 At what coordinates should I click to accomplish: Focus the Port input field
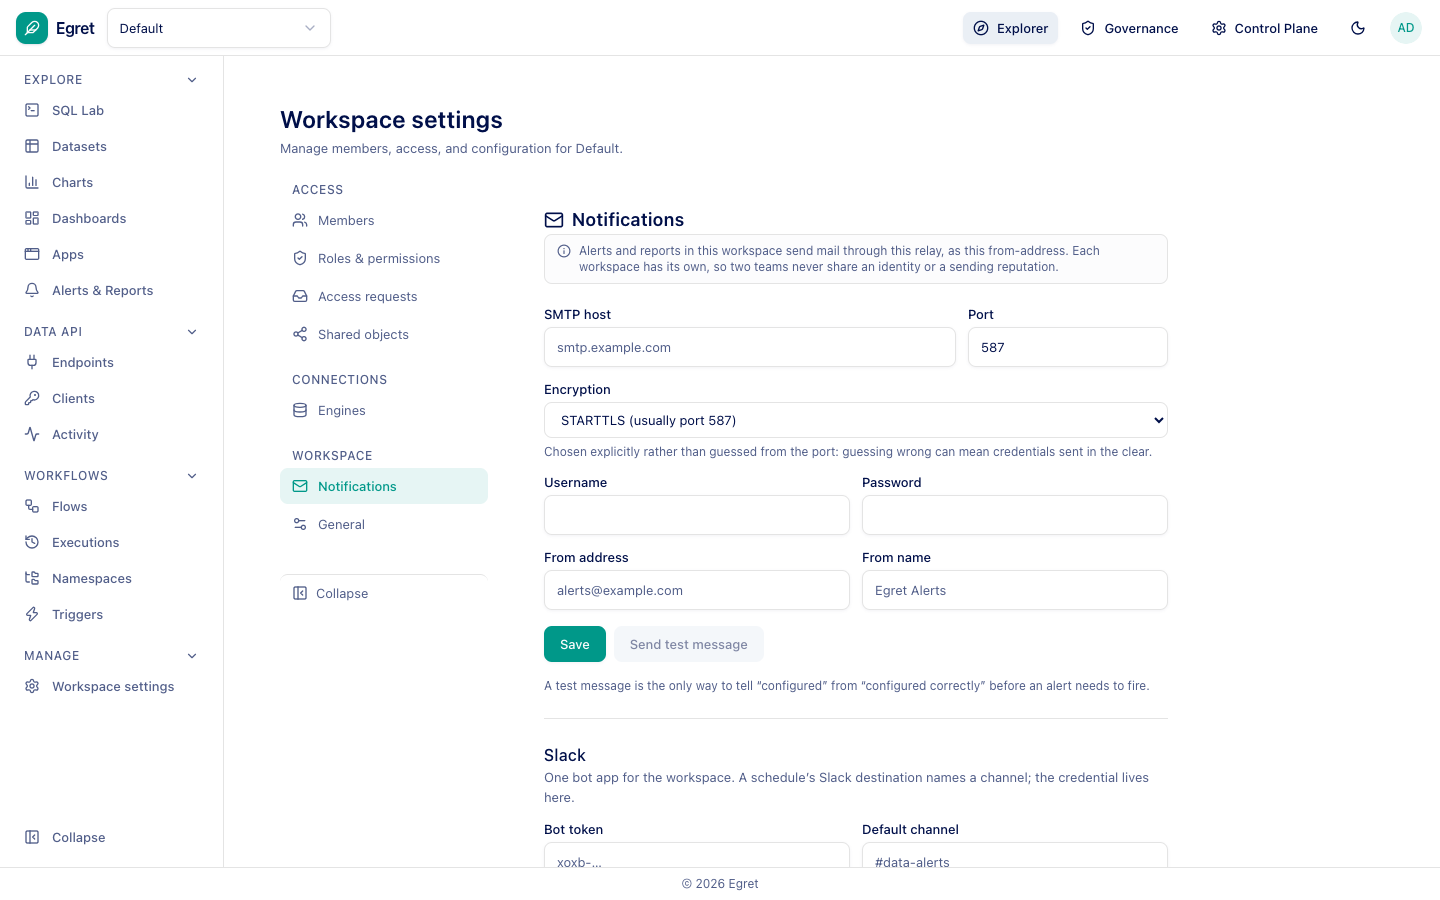pos(1068,347)
